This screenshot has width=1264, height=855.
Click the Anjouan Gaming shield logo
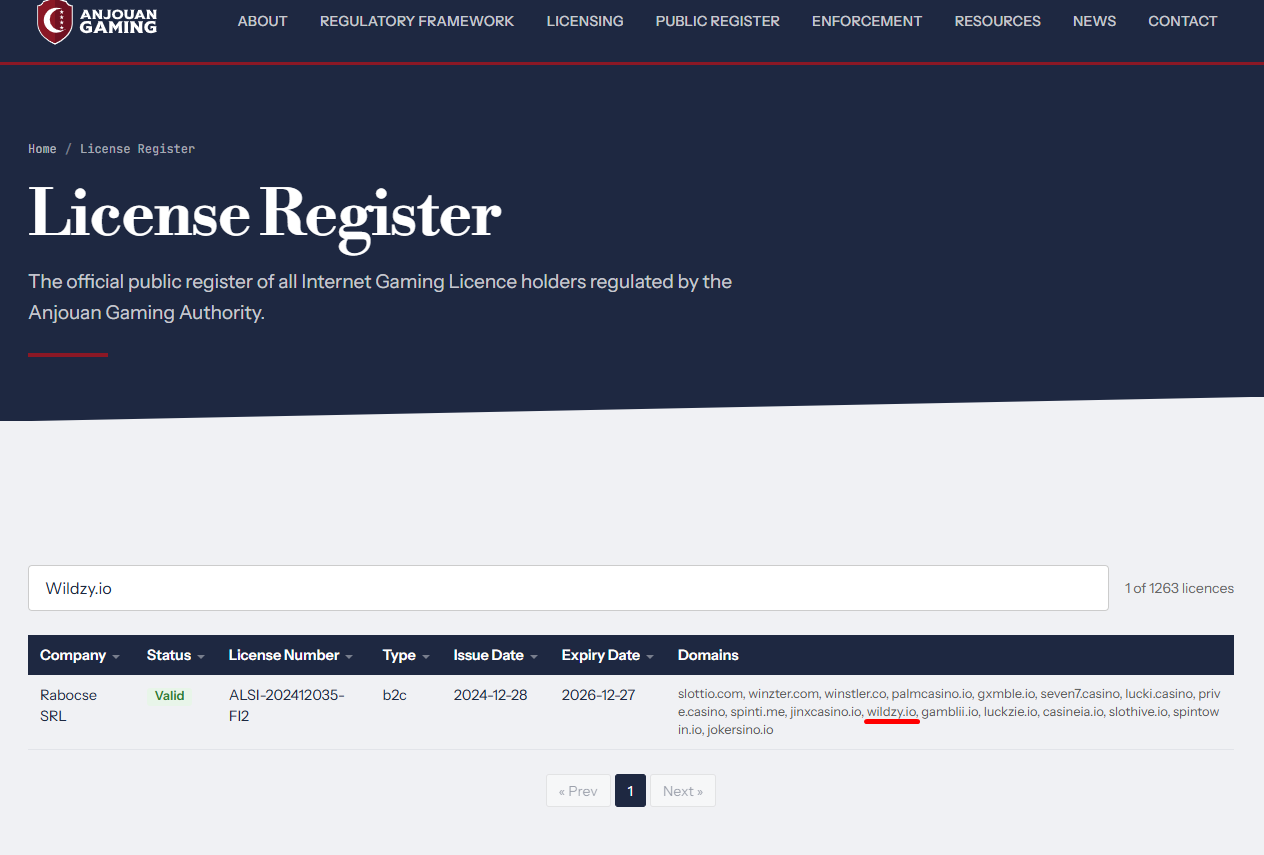tap(54, 22)
